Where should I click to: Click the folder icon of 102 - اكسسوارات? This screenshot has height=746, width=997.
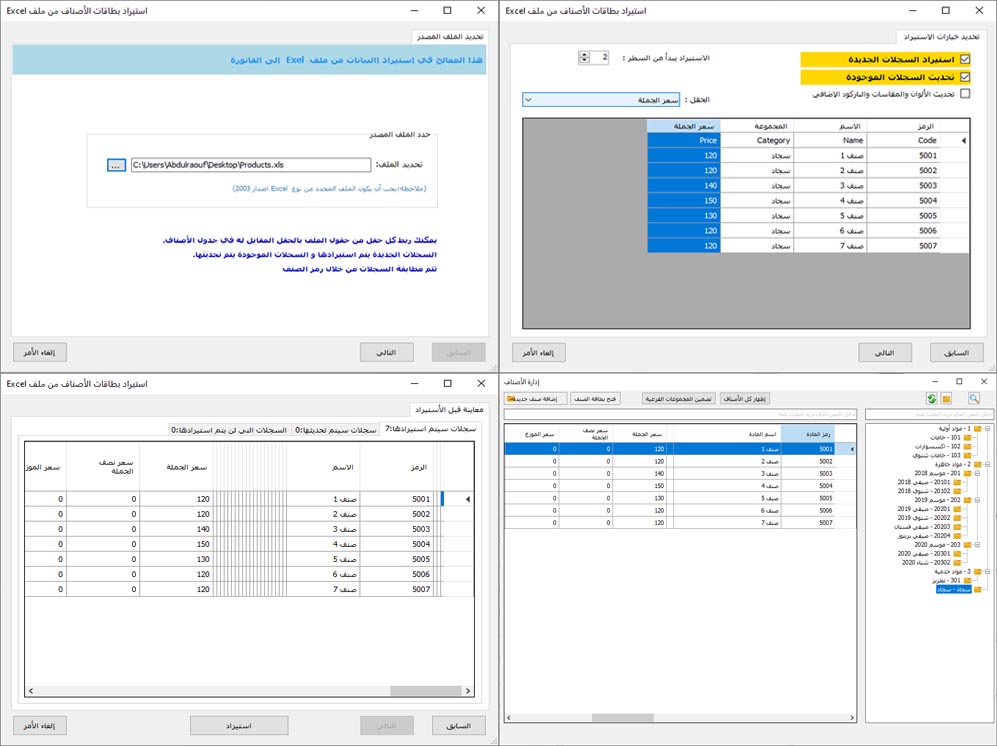[x=967, y=446]
